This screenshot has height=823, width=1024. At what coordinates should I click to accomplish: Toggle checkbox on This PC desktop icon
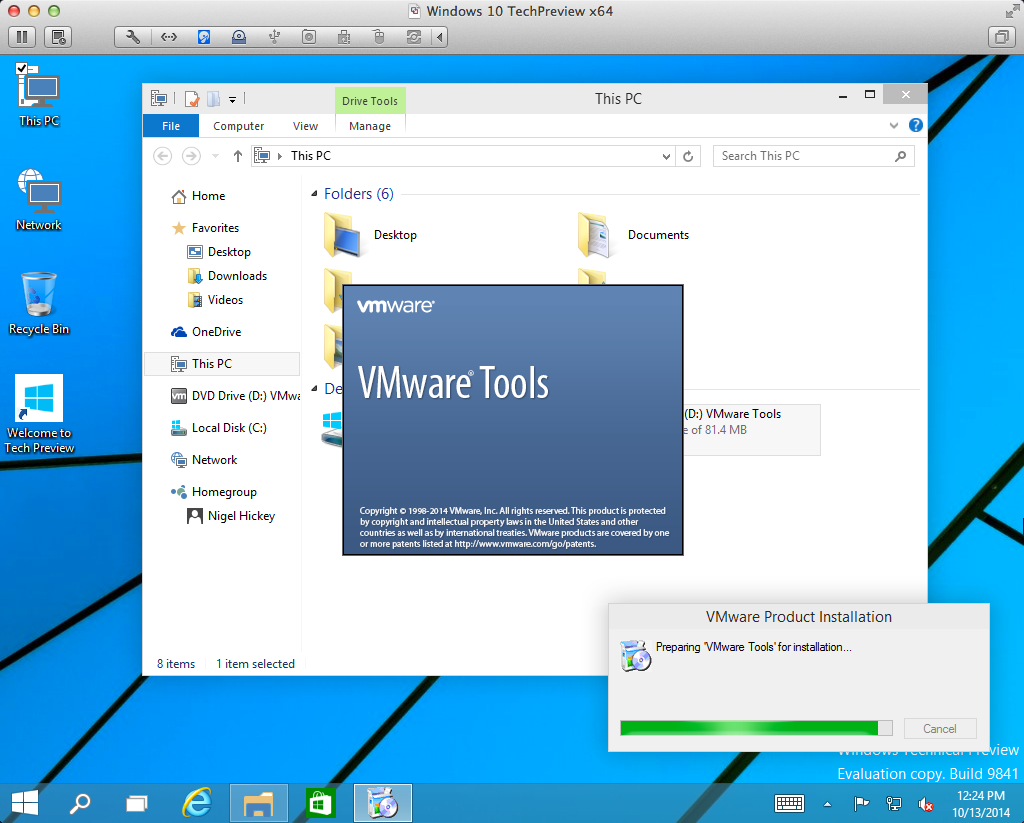(x=22, y=69)
